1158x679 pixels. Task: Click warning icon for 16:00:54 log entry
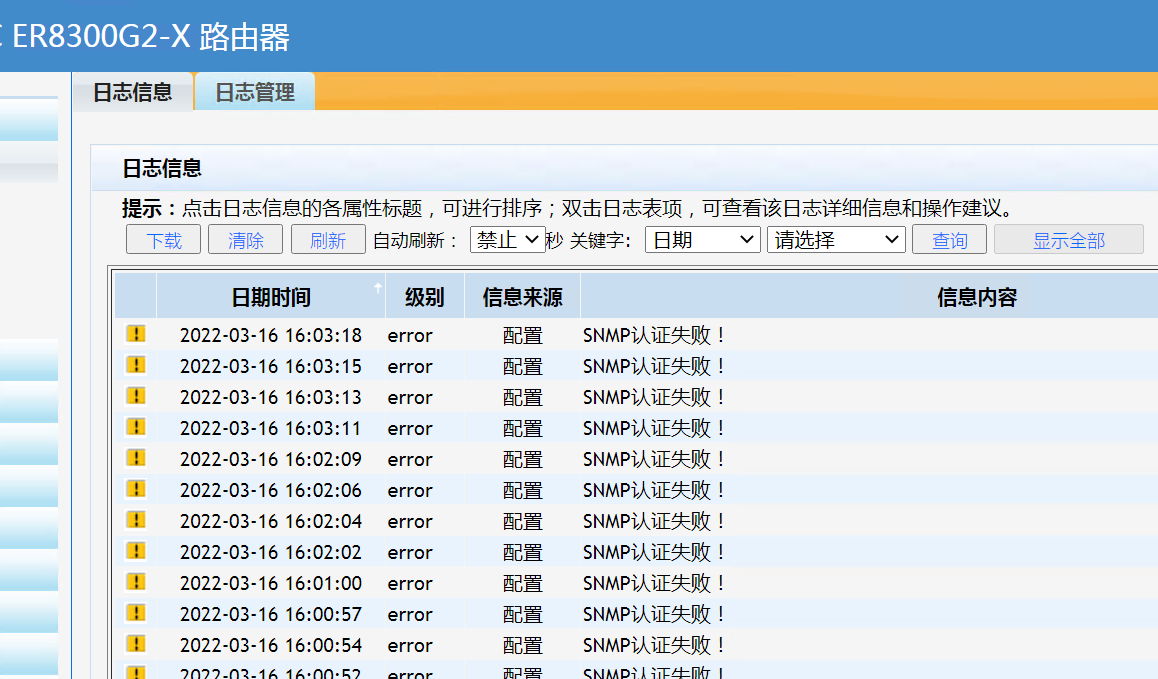pyautogui.click(x=135, y=644)
